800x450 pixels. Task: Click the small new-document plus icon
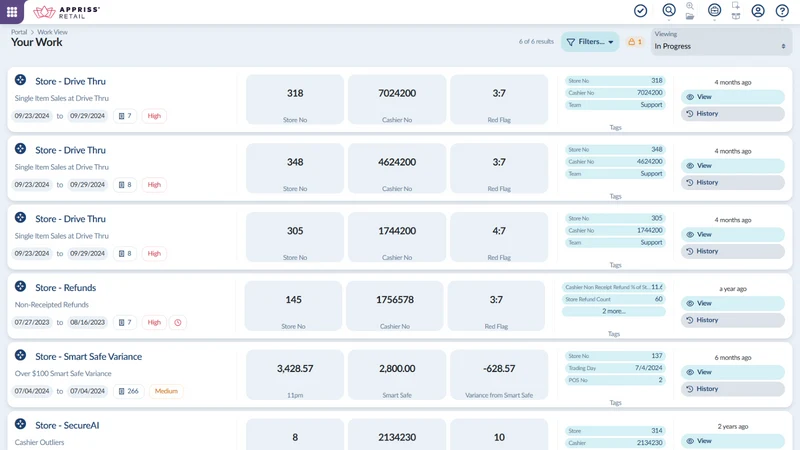pyautogui.click(x=736, y=6)
